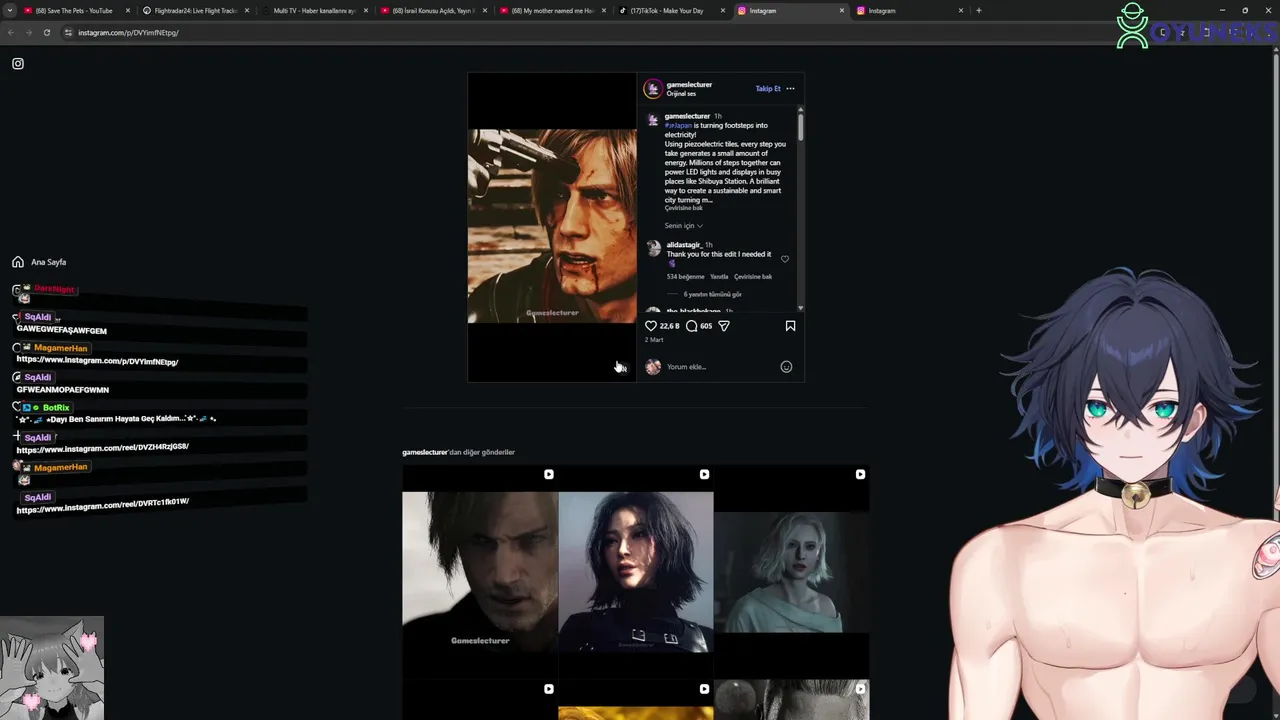Like the post with the heart icon

[651, 326]
